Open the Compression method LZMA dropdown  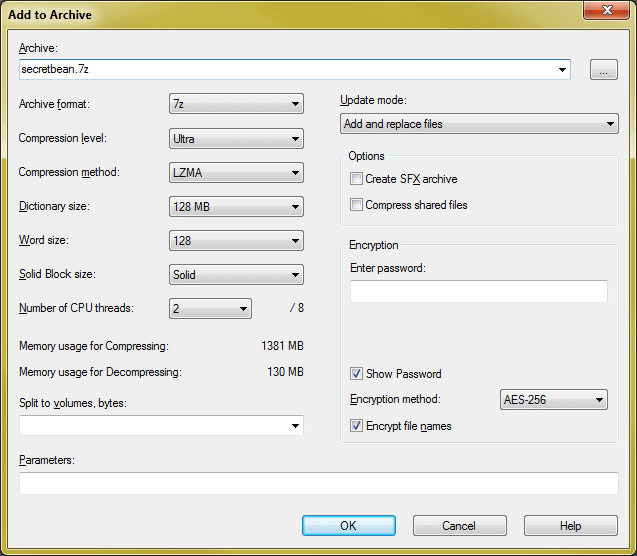click(x=236, y=173)
